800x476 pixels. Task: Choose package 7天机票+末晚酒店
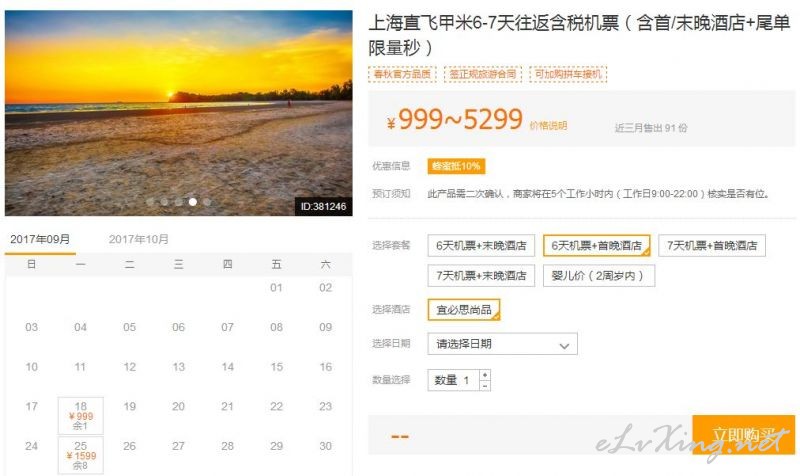[x=481, y=275]
